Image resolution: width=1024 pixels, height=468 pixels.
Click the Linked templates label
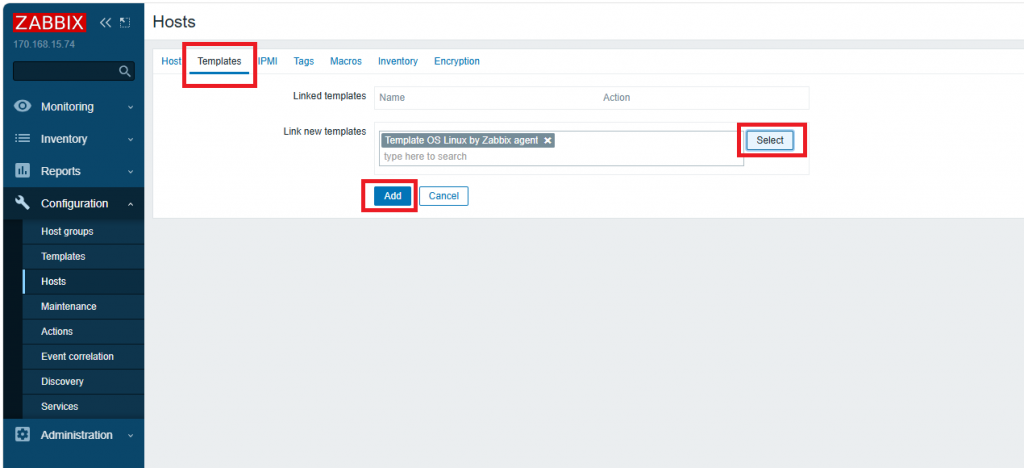pos(330,96)
